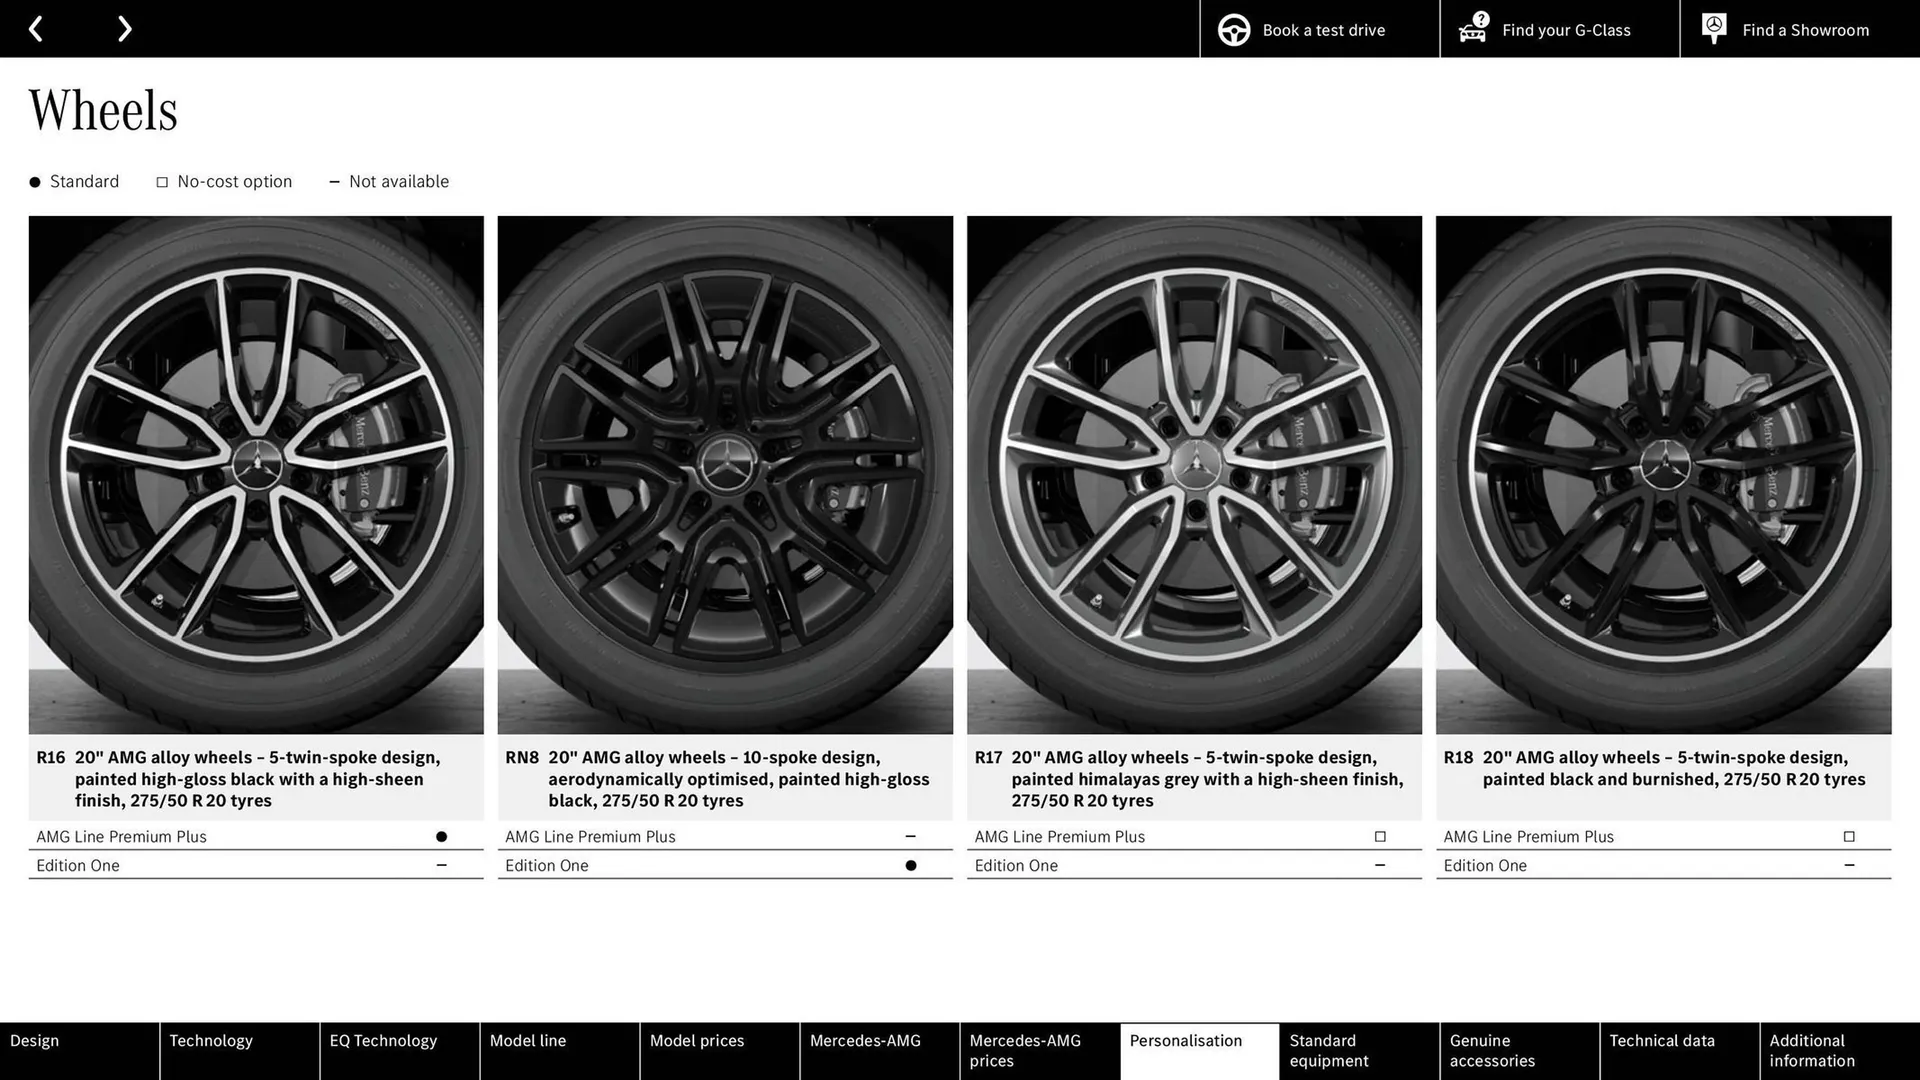Navigate to previous page with left chevron

click(x=36, y=28)
